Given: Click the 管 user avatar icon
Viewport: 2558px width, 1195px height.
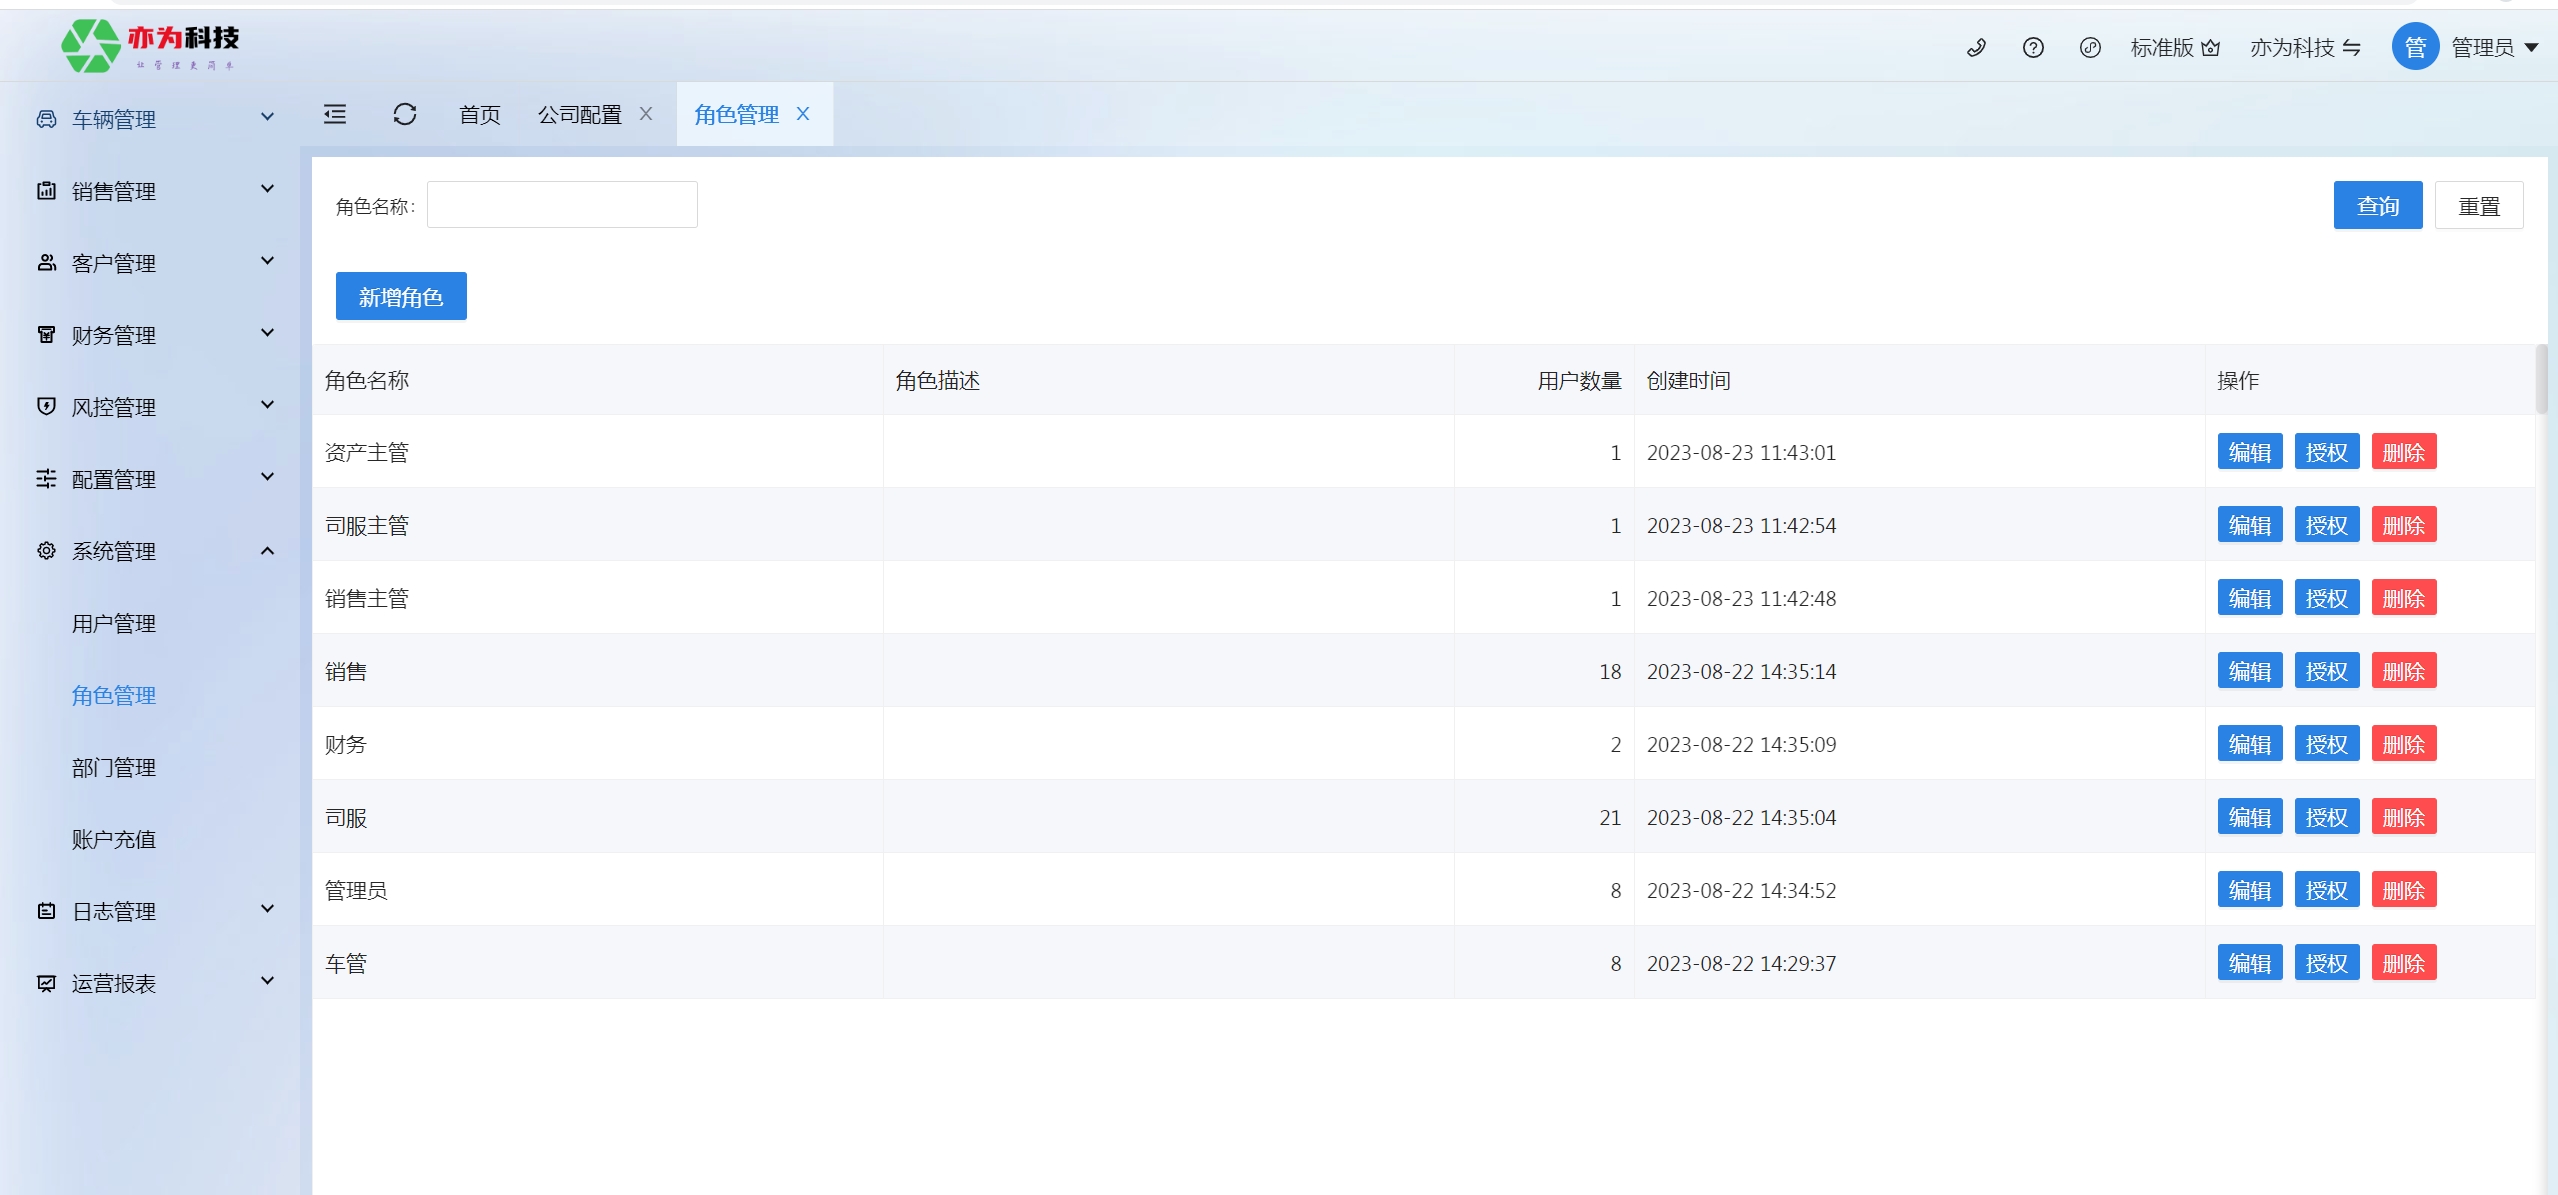Looking at the screenshot, I should pos(2415,47).
